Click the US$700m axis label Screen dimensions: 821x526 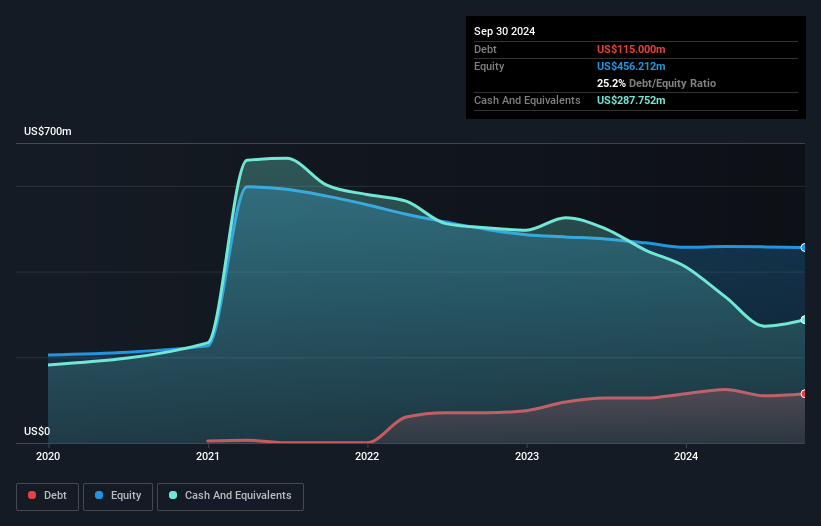(x=48, y=131)
